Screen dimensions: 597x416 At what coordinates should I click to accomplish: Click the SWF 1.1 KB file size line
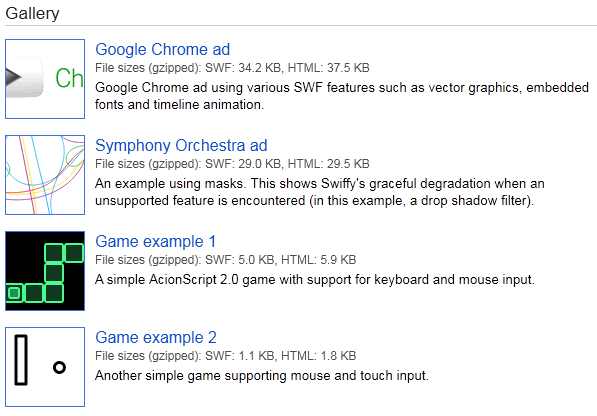pos(225,355)
